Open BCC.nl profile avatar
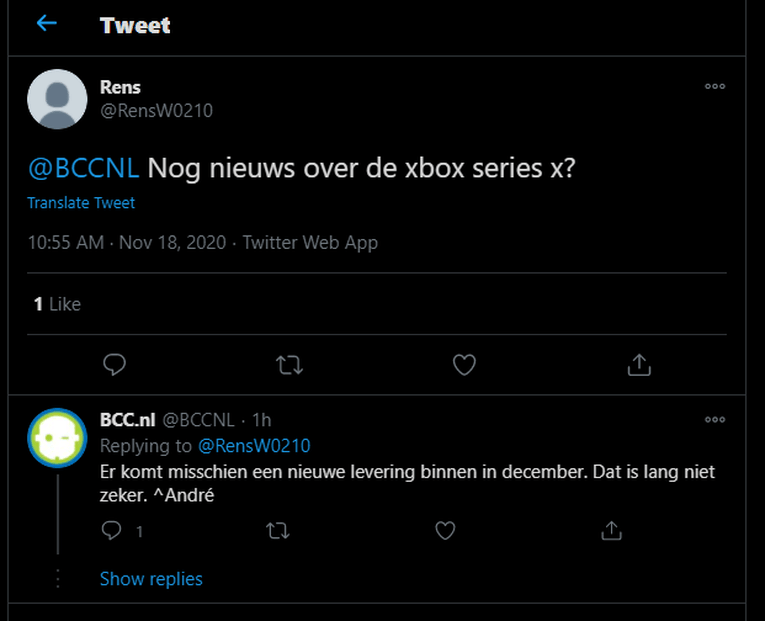 click(x=57, y=437)
